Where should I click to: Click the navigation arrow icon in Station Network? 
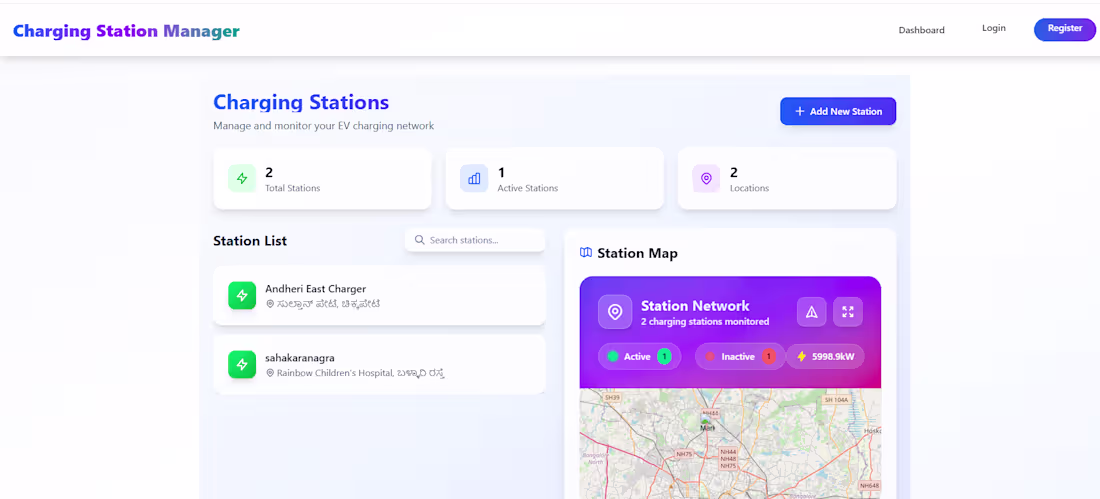tap(812, 312)
